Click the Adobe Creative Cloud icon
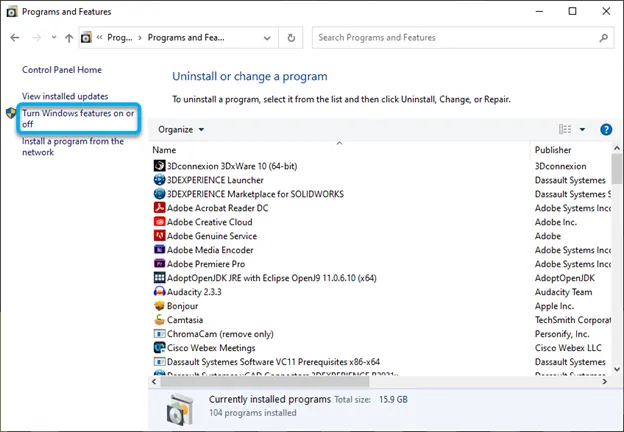 [159, 222]
